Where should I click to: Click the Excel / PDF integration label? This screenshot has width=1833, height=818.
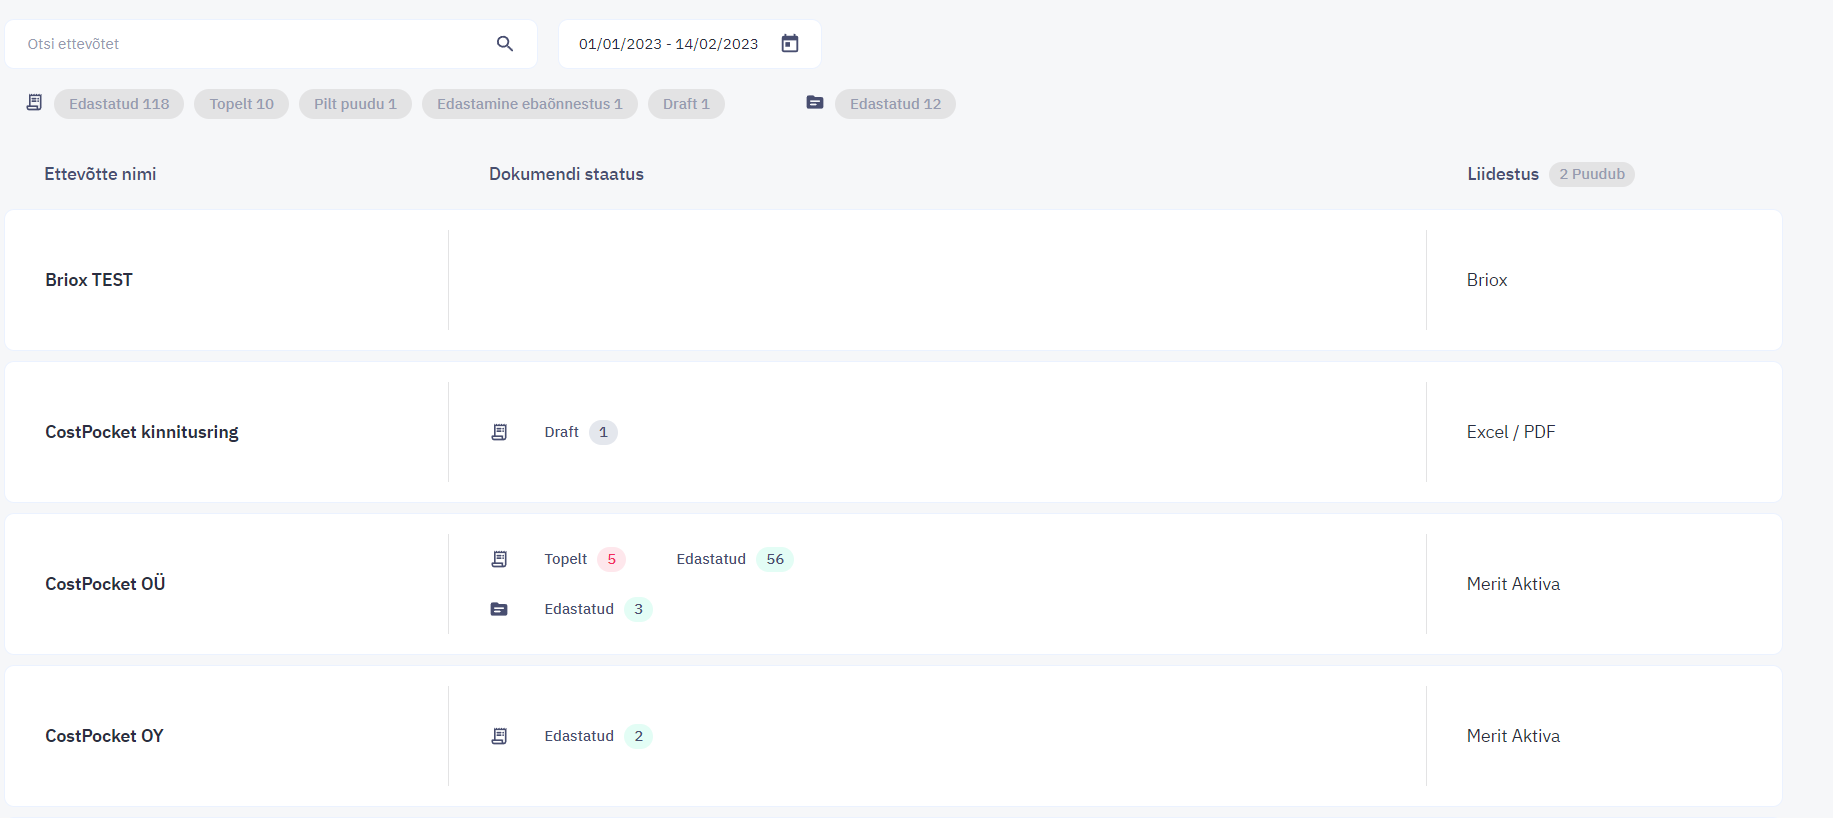(x=1511, y=432)
